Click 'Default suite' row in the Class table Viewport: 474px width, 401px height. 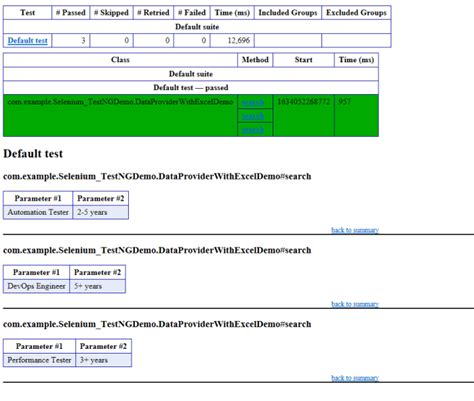[191, 74]
